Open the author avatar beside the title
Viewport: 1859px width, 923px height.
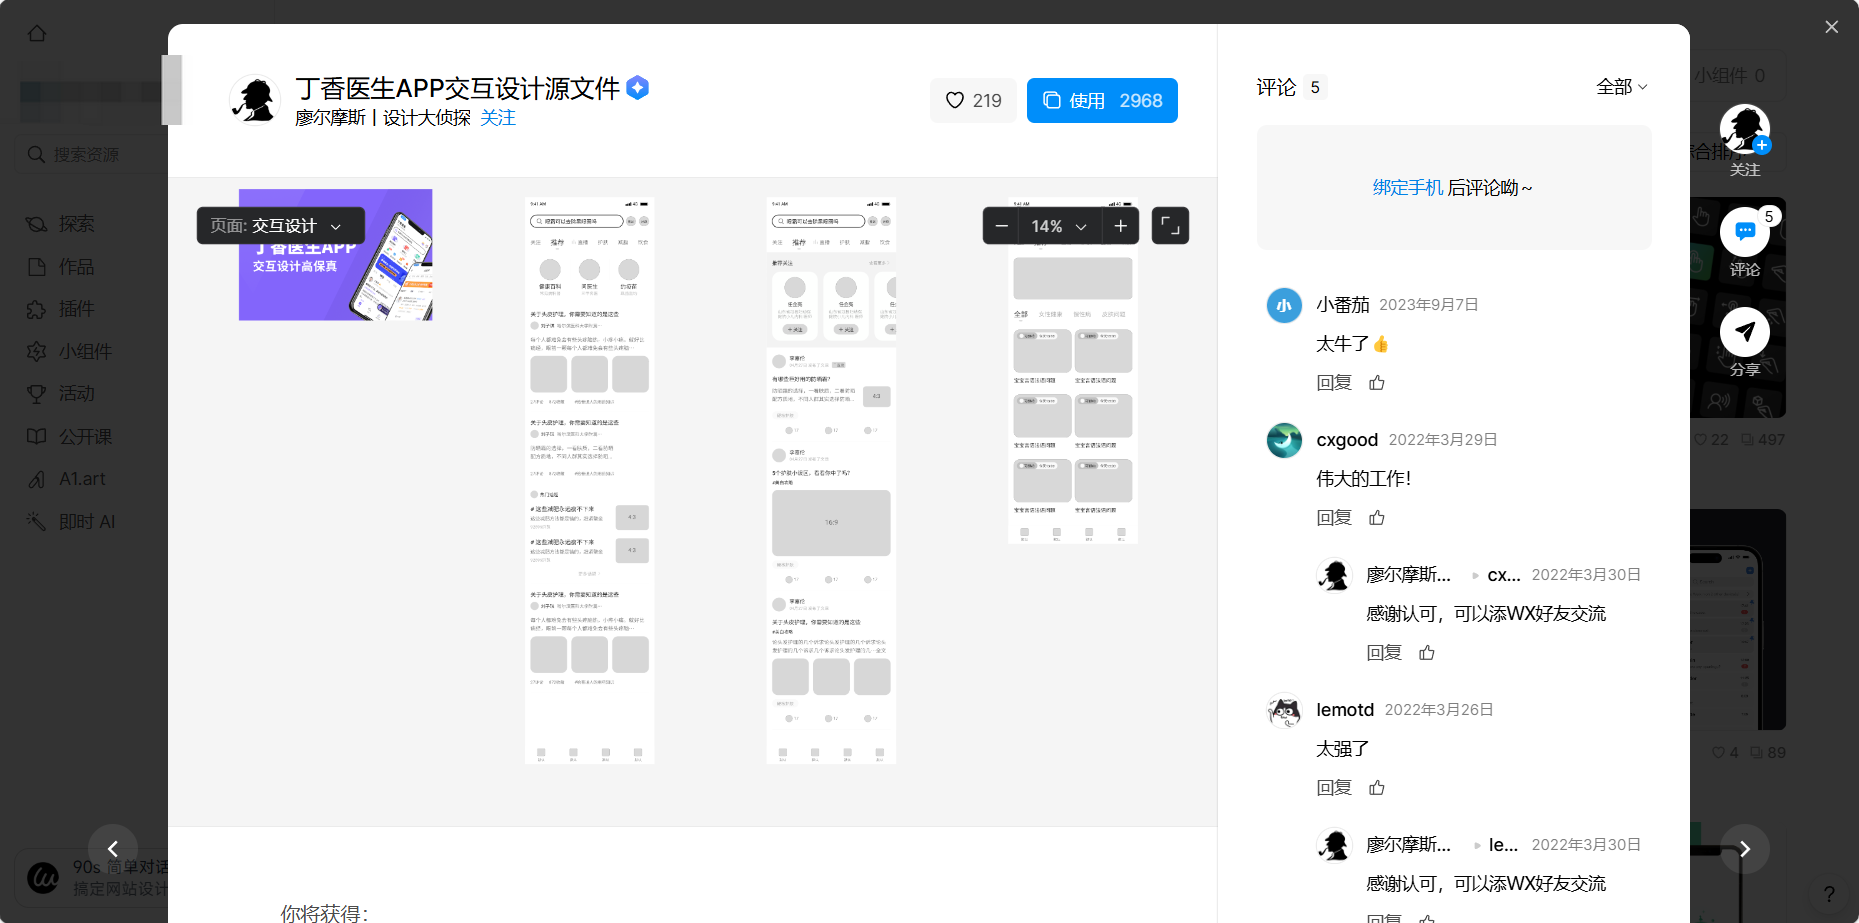(x=255, y=100)
